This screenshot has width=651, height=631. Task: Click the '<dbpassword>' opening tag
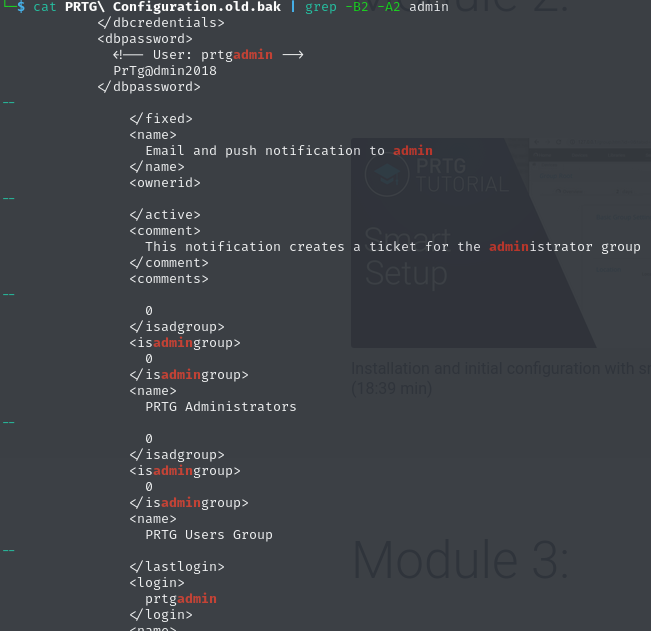tap(145, 39)
